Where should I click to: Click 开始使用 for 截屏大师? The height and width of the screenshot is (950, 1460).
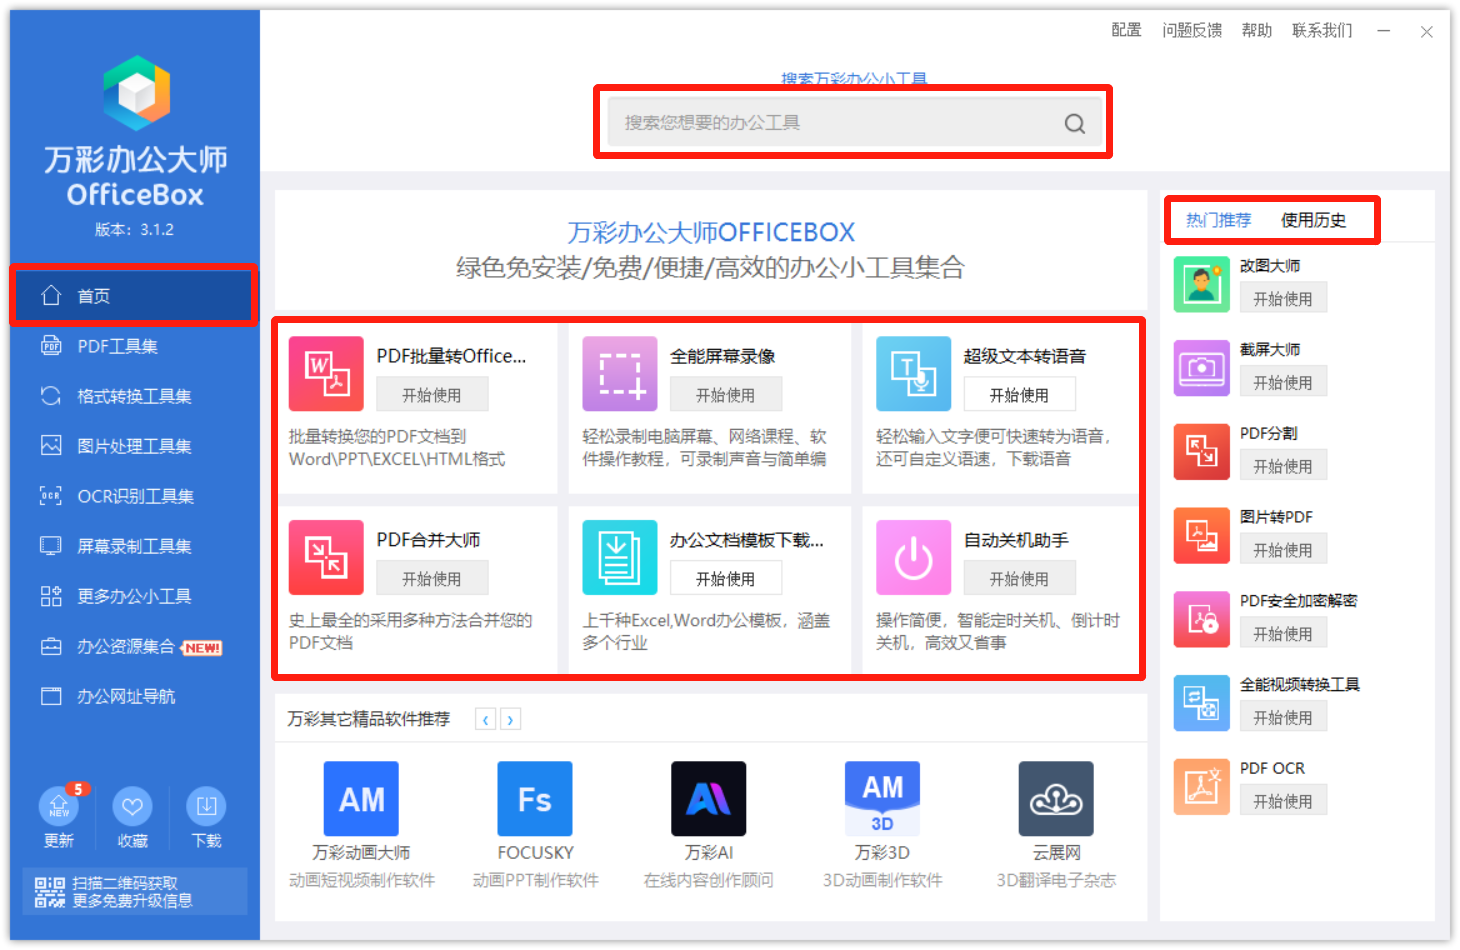pyautogui.click(x=1283, y=383)
